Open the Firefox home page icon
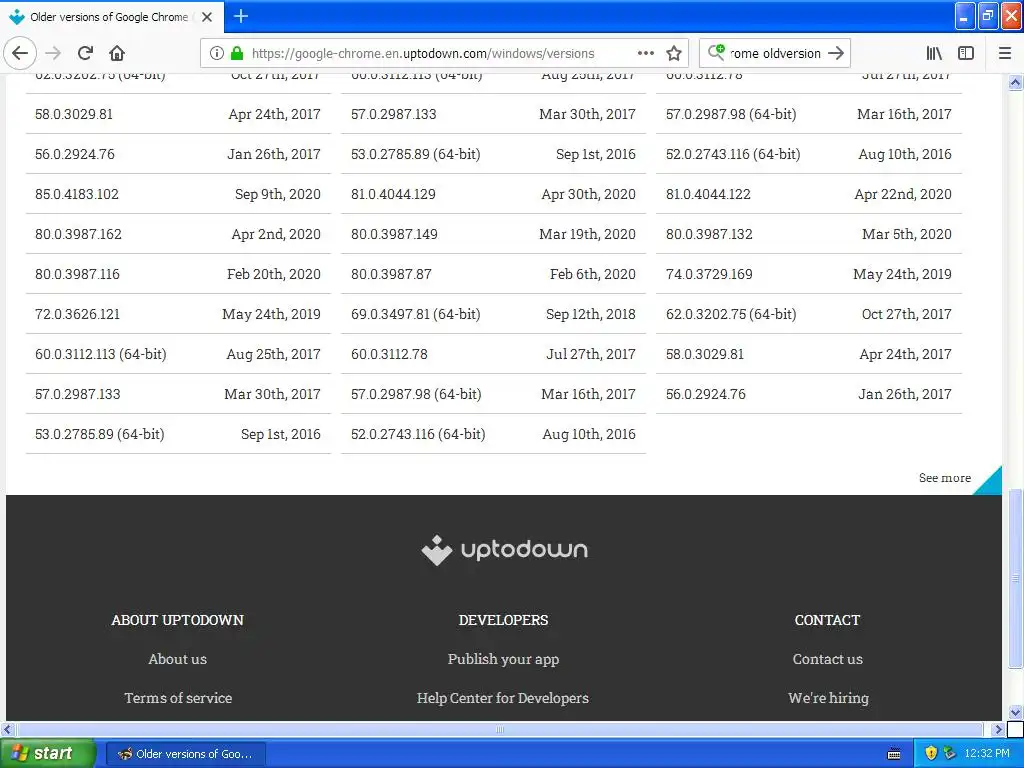1024x768 pixels. click(x=117, y=53)
